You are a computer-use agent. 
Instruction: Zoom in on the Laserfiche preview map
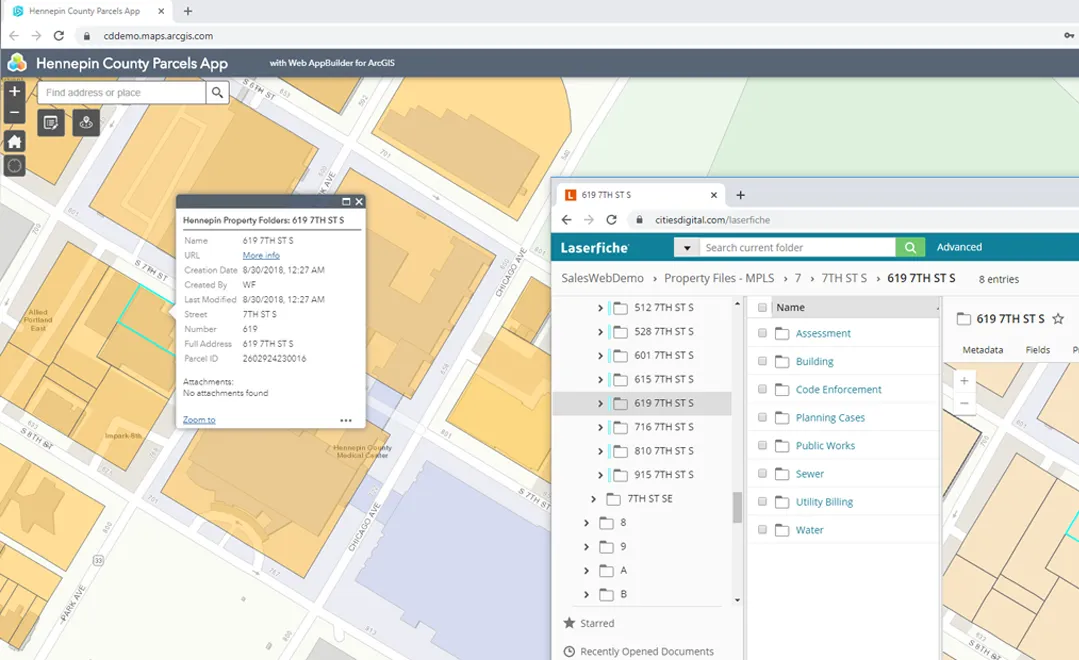coord(964,381)
